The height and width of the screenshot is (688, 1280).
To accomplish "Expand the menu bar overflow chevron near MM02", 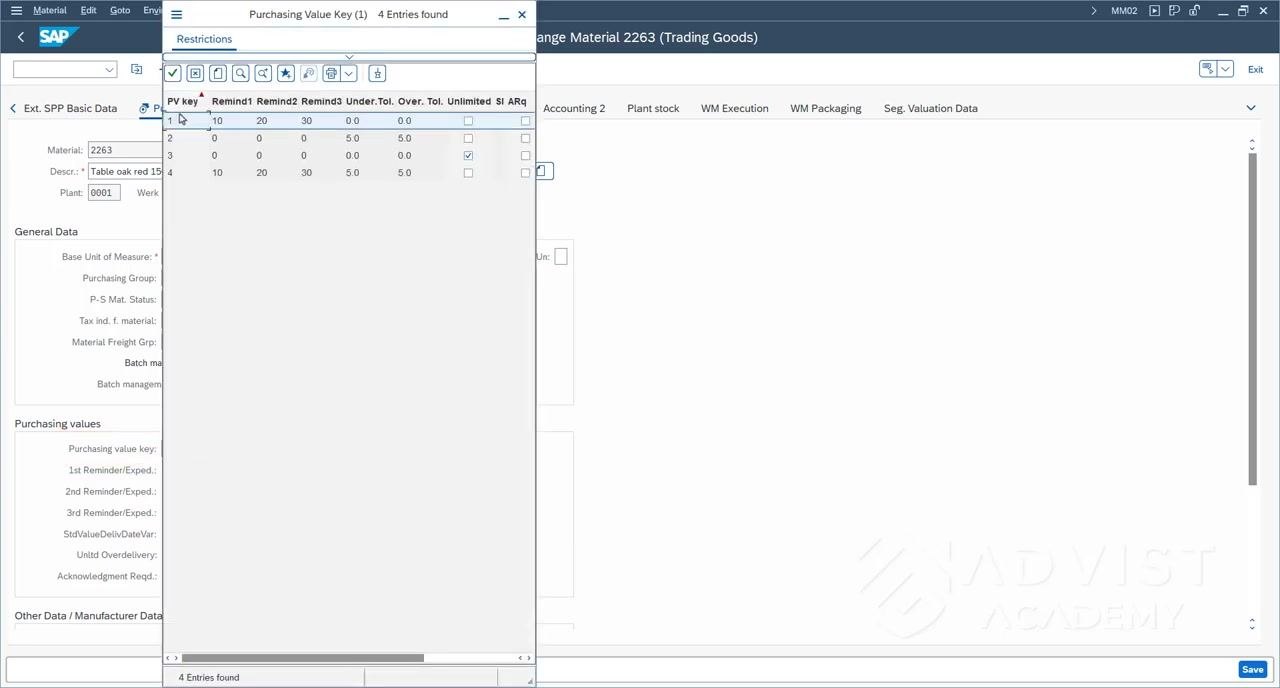I will click(x=1094, y=10).
